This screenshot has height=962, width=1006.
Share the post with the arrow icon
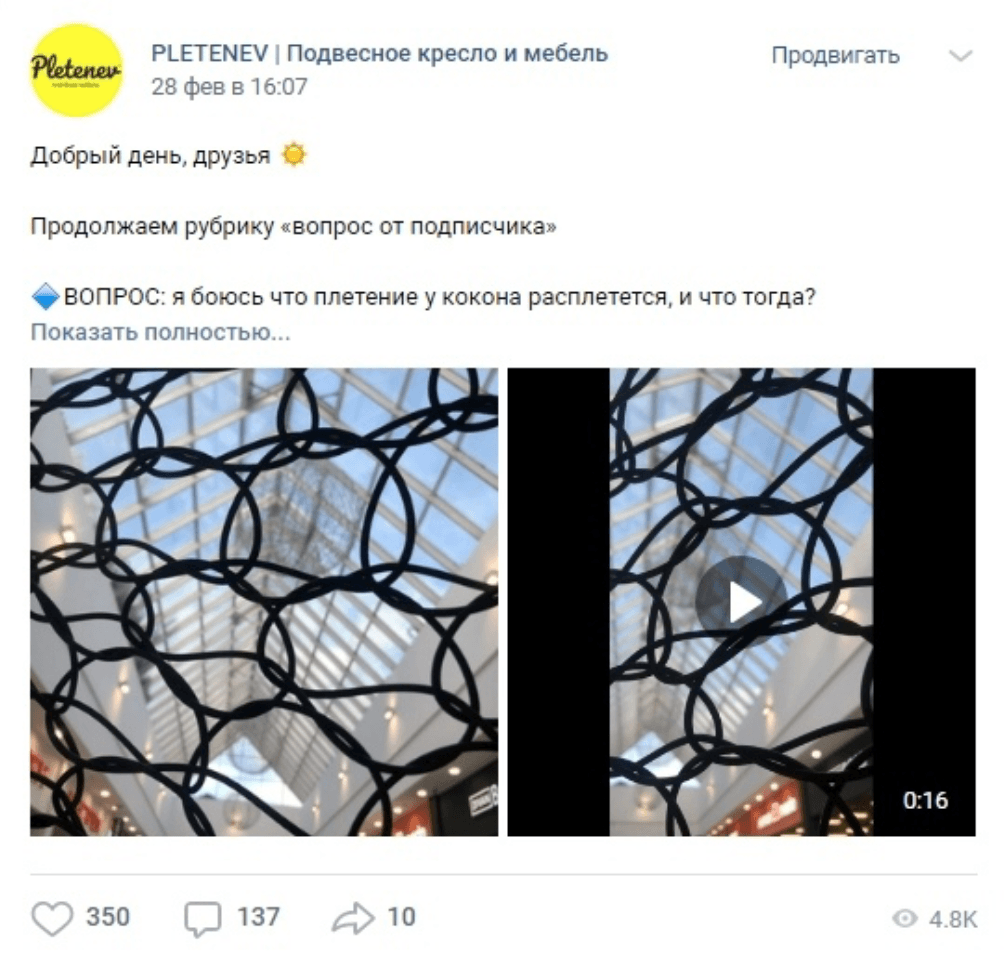coord(353,918)
